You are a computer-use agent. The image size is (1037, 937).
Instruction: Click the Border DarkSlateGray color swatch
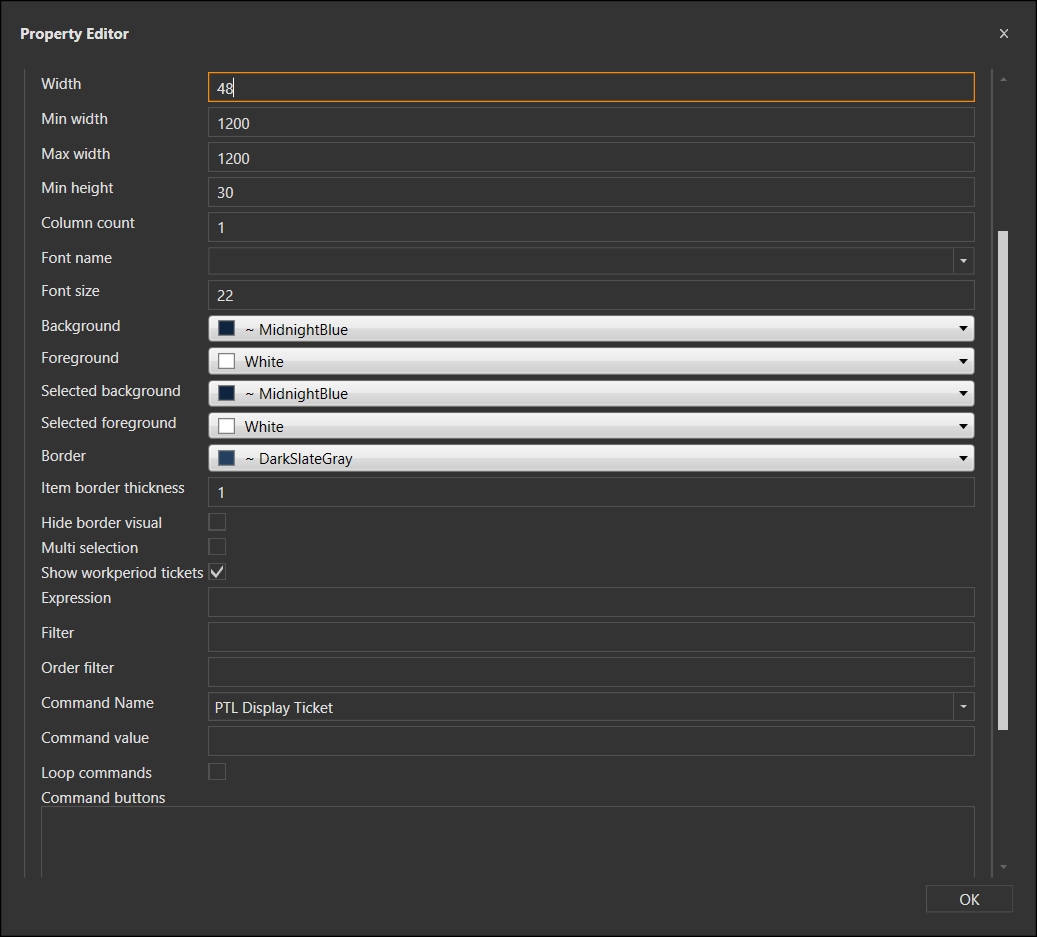coord(226,458)
